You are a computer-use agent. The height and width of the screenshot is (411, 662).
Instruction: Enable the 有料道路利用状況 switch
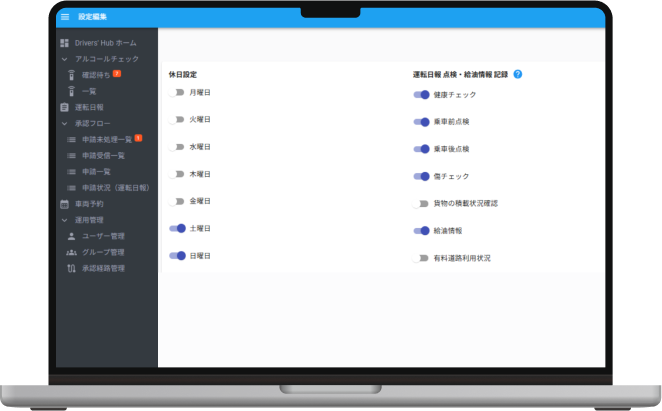[421, 258]
